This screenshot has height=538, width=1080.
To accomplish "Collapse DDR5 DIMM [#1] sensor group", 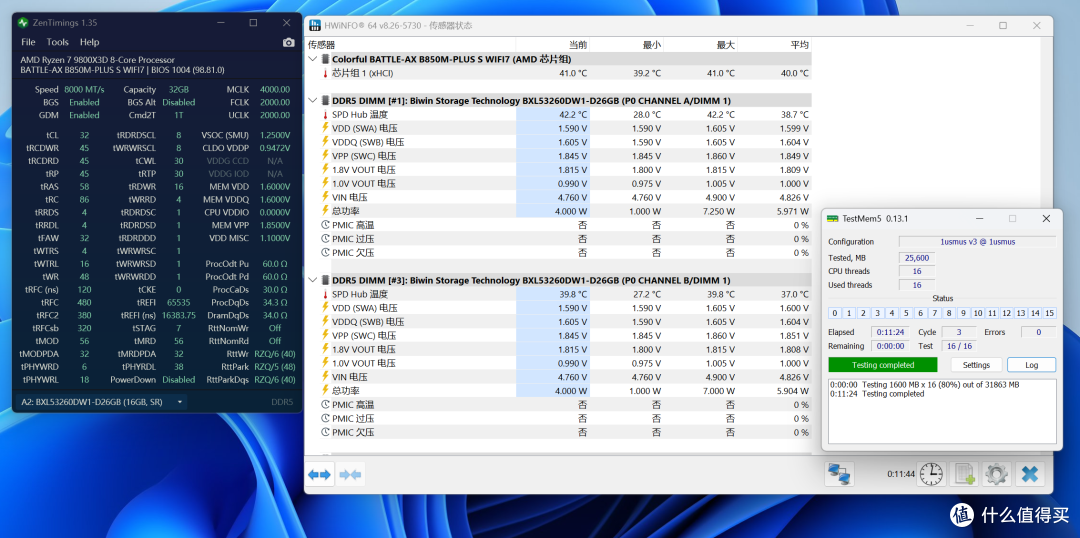I will click(313, 101).
